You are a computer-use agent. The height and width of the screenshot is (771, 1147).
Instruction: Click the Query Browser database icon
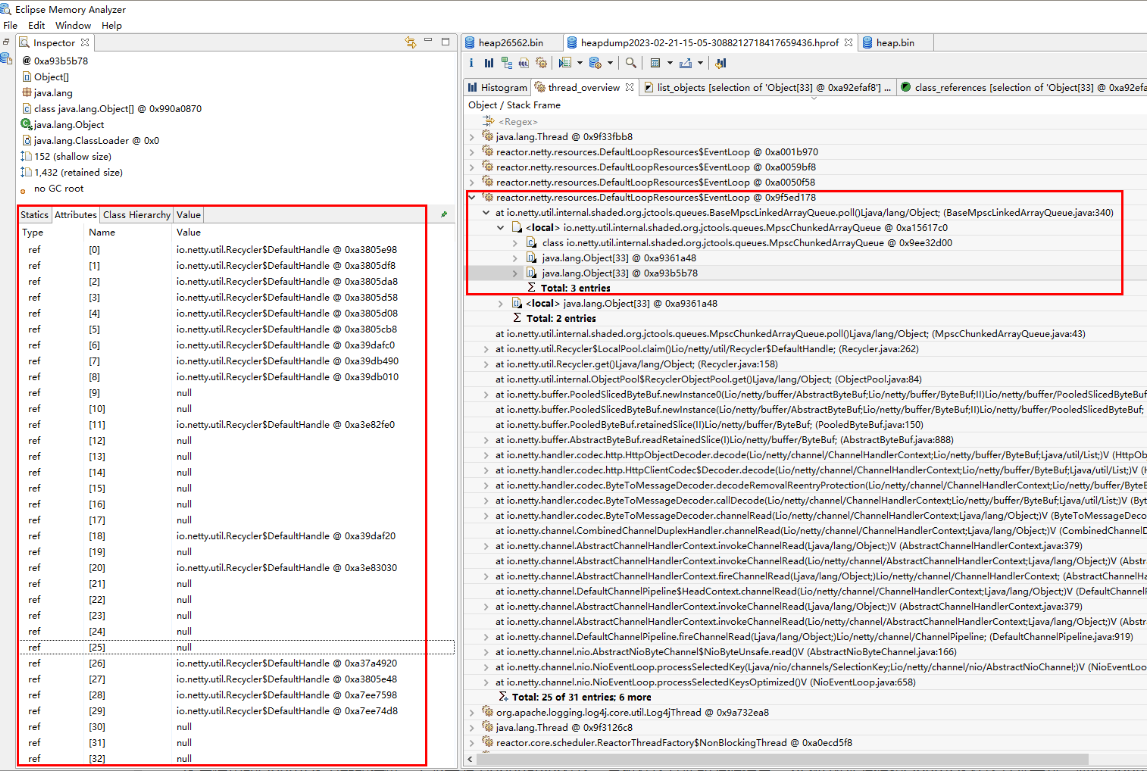[x=595, y=63]
